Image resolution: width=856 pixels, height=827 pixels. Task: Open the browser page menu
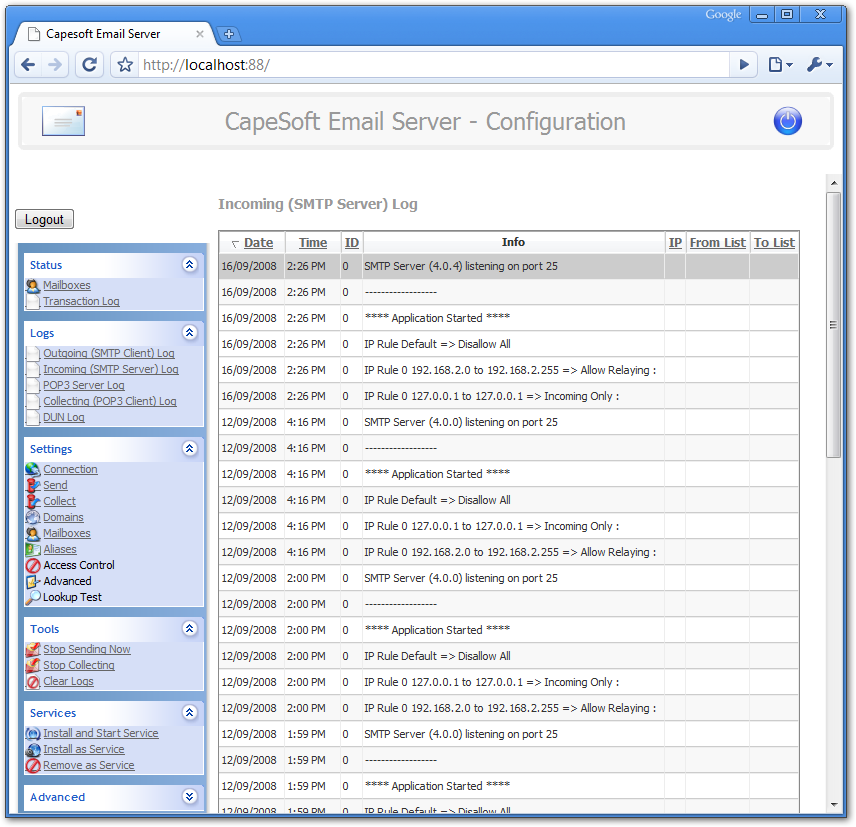click(x=780, y=65)
